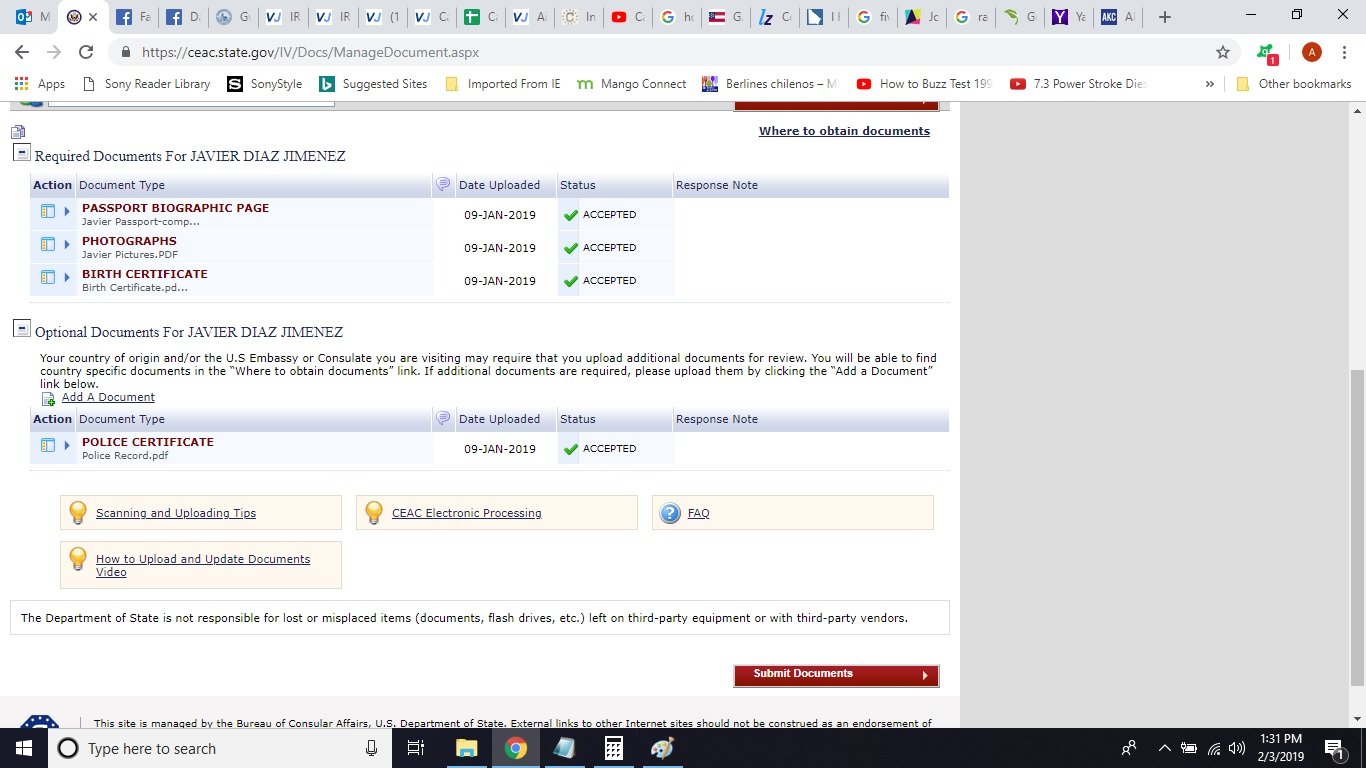
Task: Open the Imported From IE bookmarks folder
Action: point(502,84)
